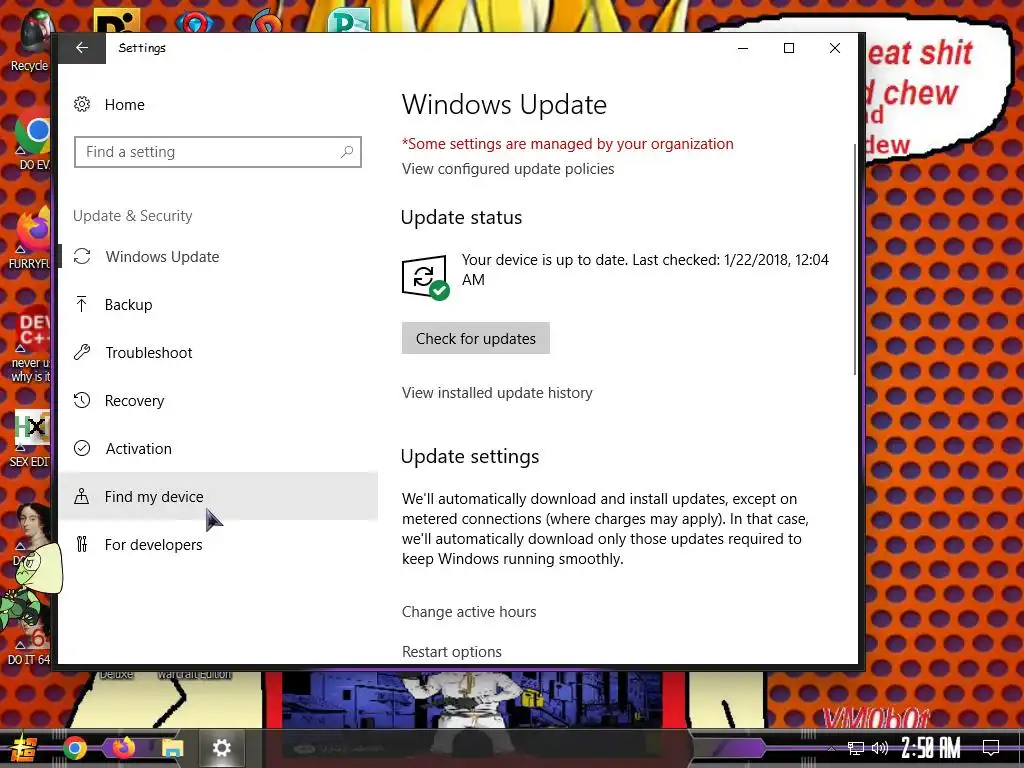Screen dimensions: 1024x768
Task: Go back using the Settings back arrow
Action: point(82,48)
